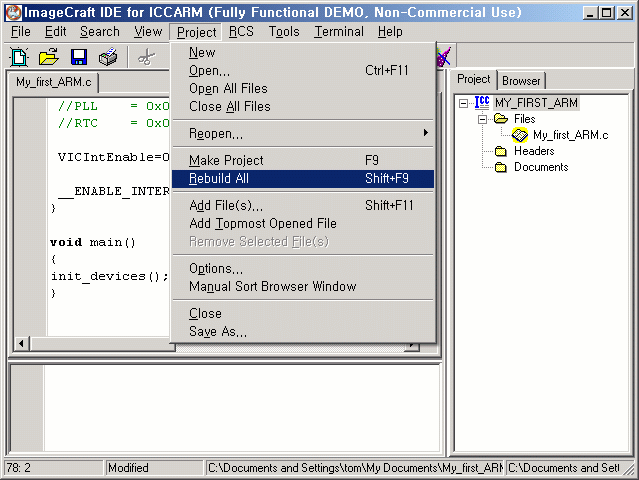Open the File menu

[x=21, y=31]
